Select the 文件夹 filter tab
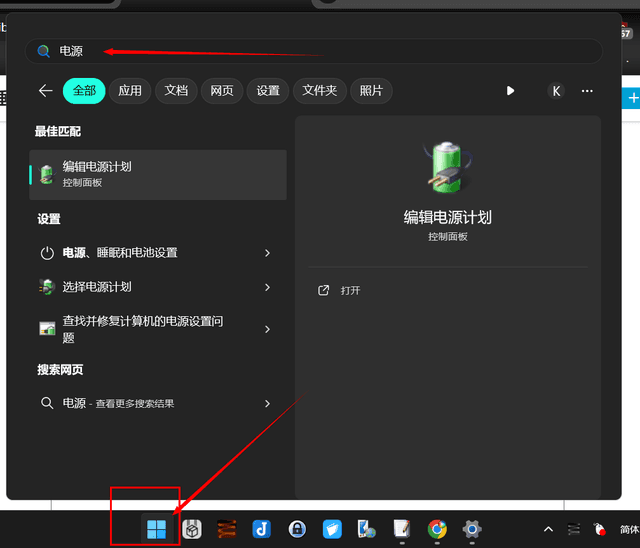 coord(320,91)
